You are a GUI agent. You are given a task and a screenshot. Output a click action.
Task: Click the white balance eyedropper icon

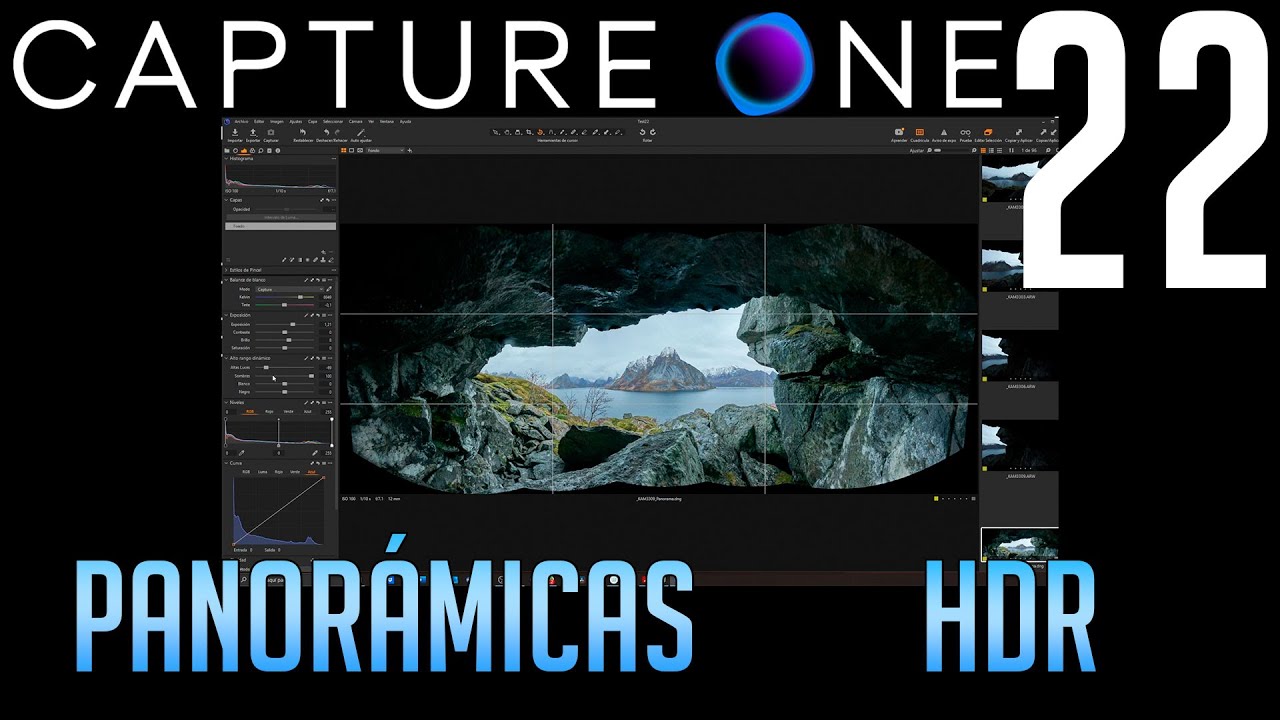pos(329,289)
